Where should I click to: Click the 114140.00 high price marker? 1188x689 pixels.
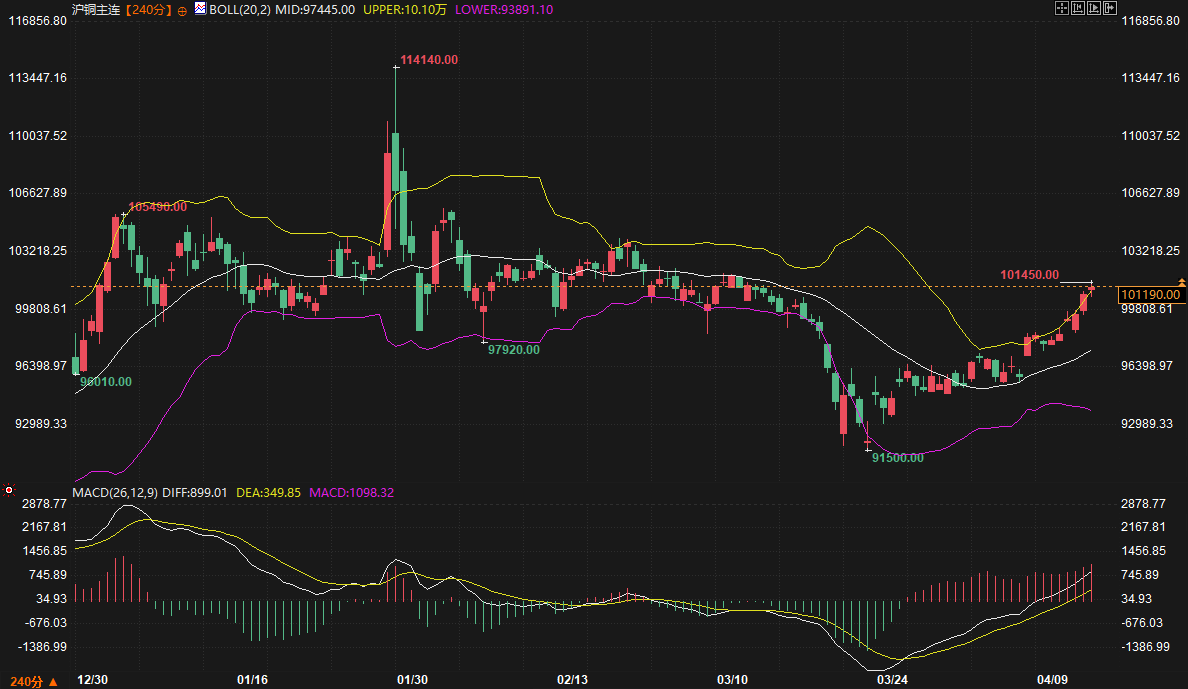429,60
